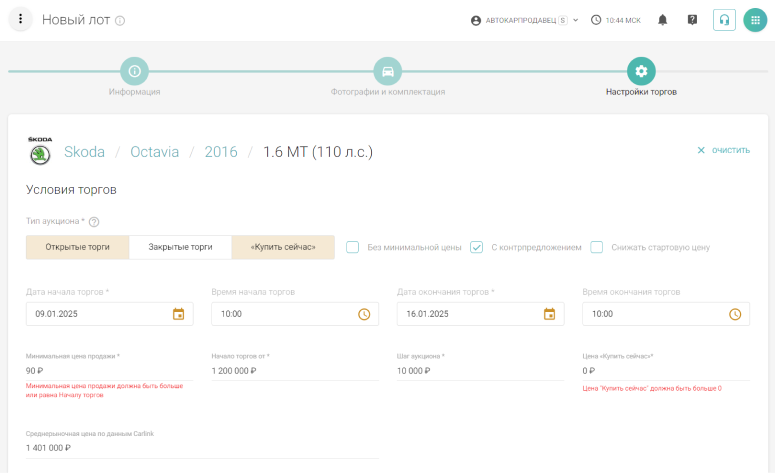Uncheck С контрпредложением checkbox
The width and height of the screenshot is (775, 473).
pyautogui.click(x=477, y=247)
